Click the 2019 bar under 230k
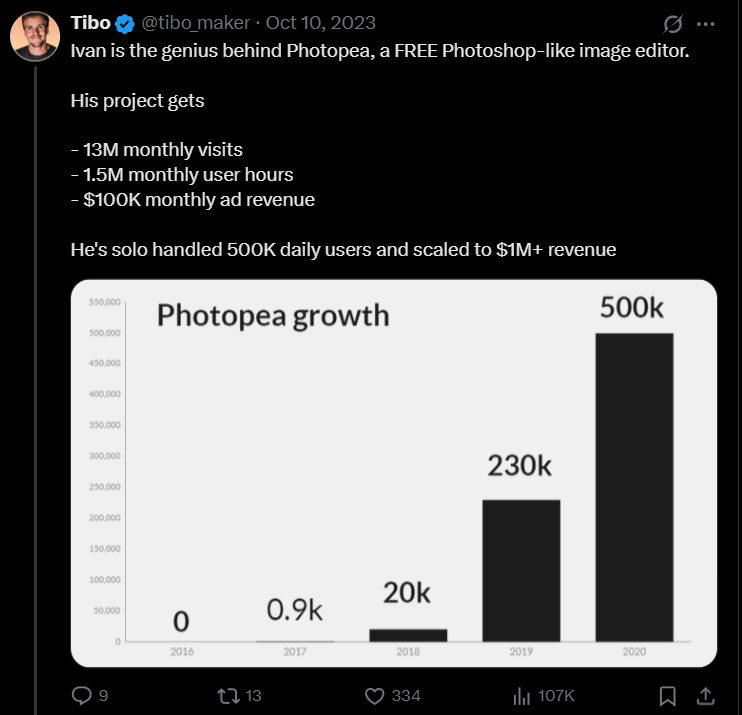The image size is (742, 715). point(522,570)
